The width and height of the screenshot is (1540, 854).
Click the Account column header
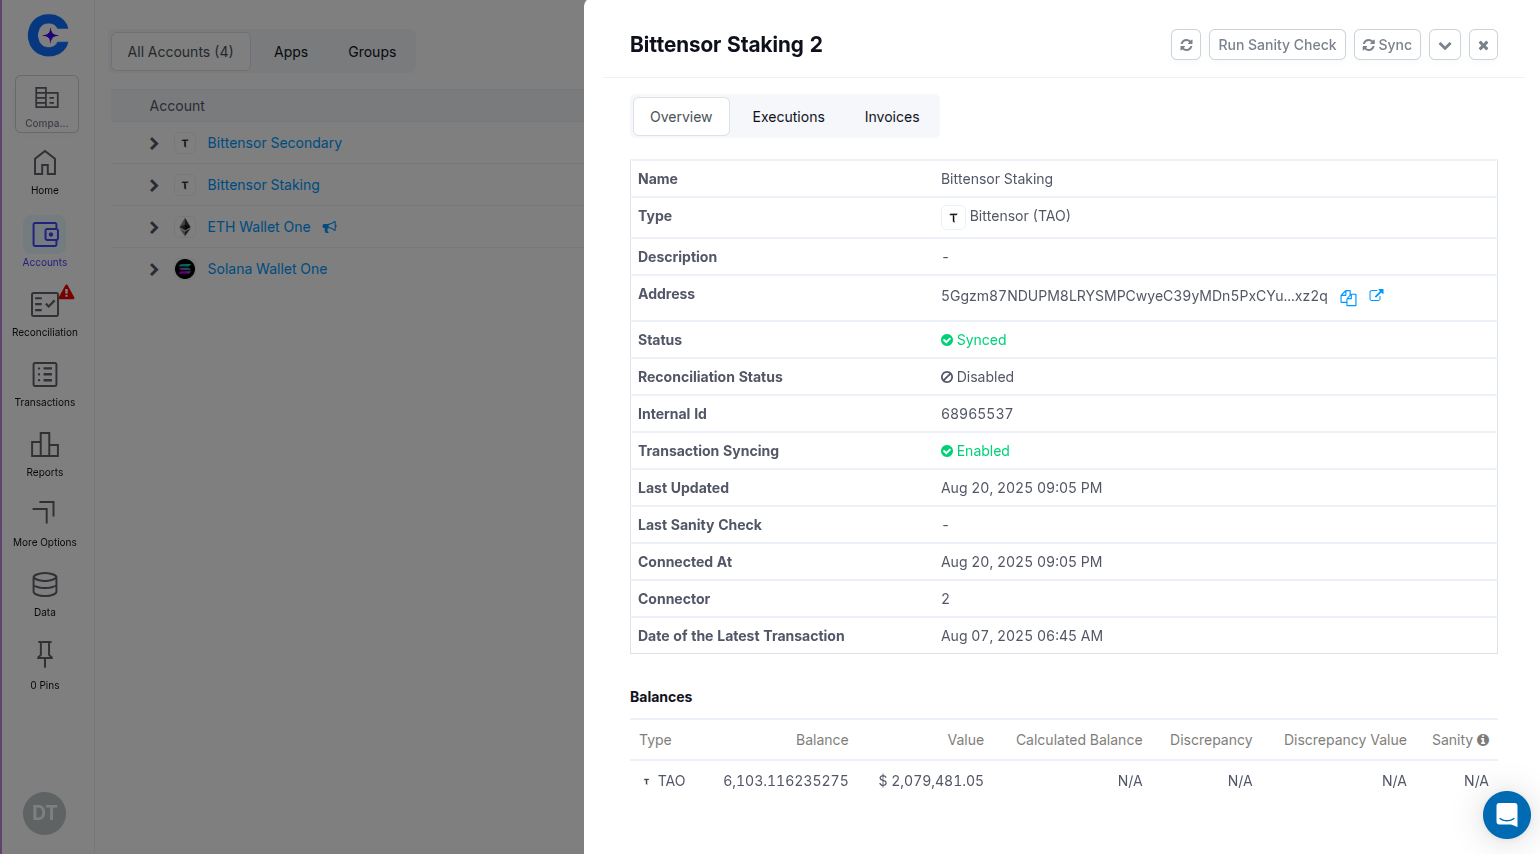coord(177,106)
